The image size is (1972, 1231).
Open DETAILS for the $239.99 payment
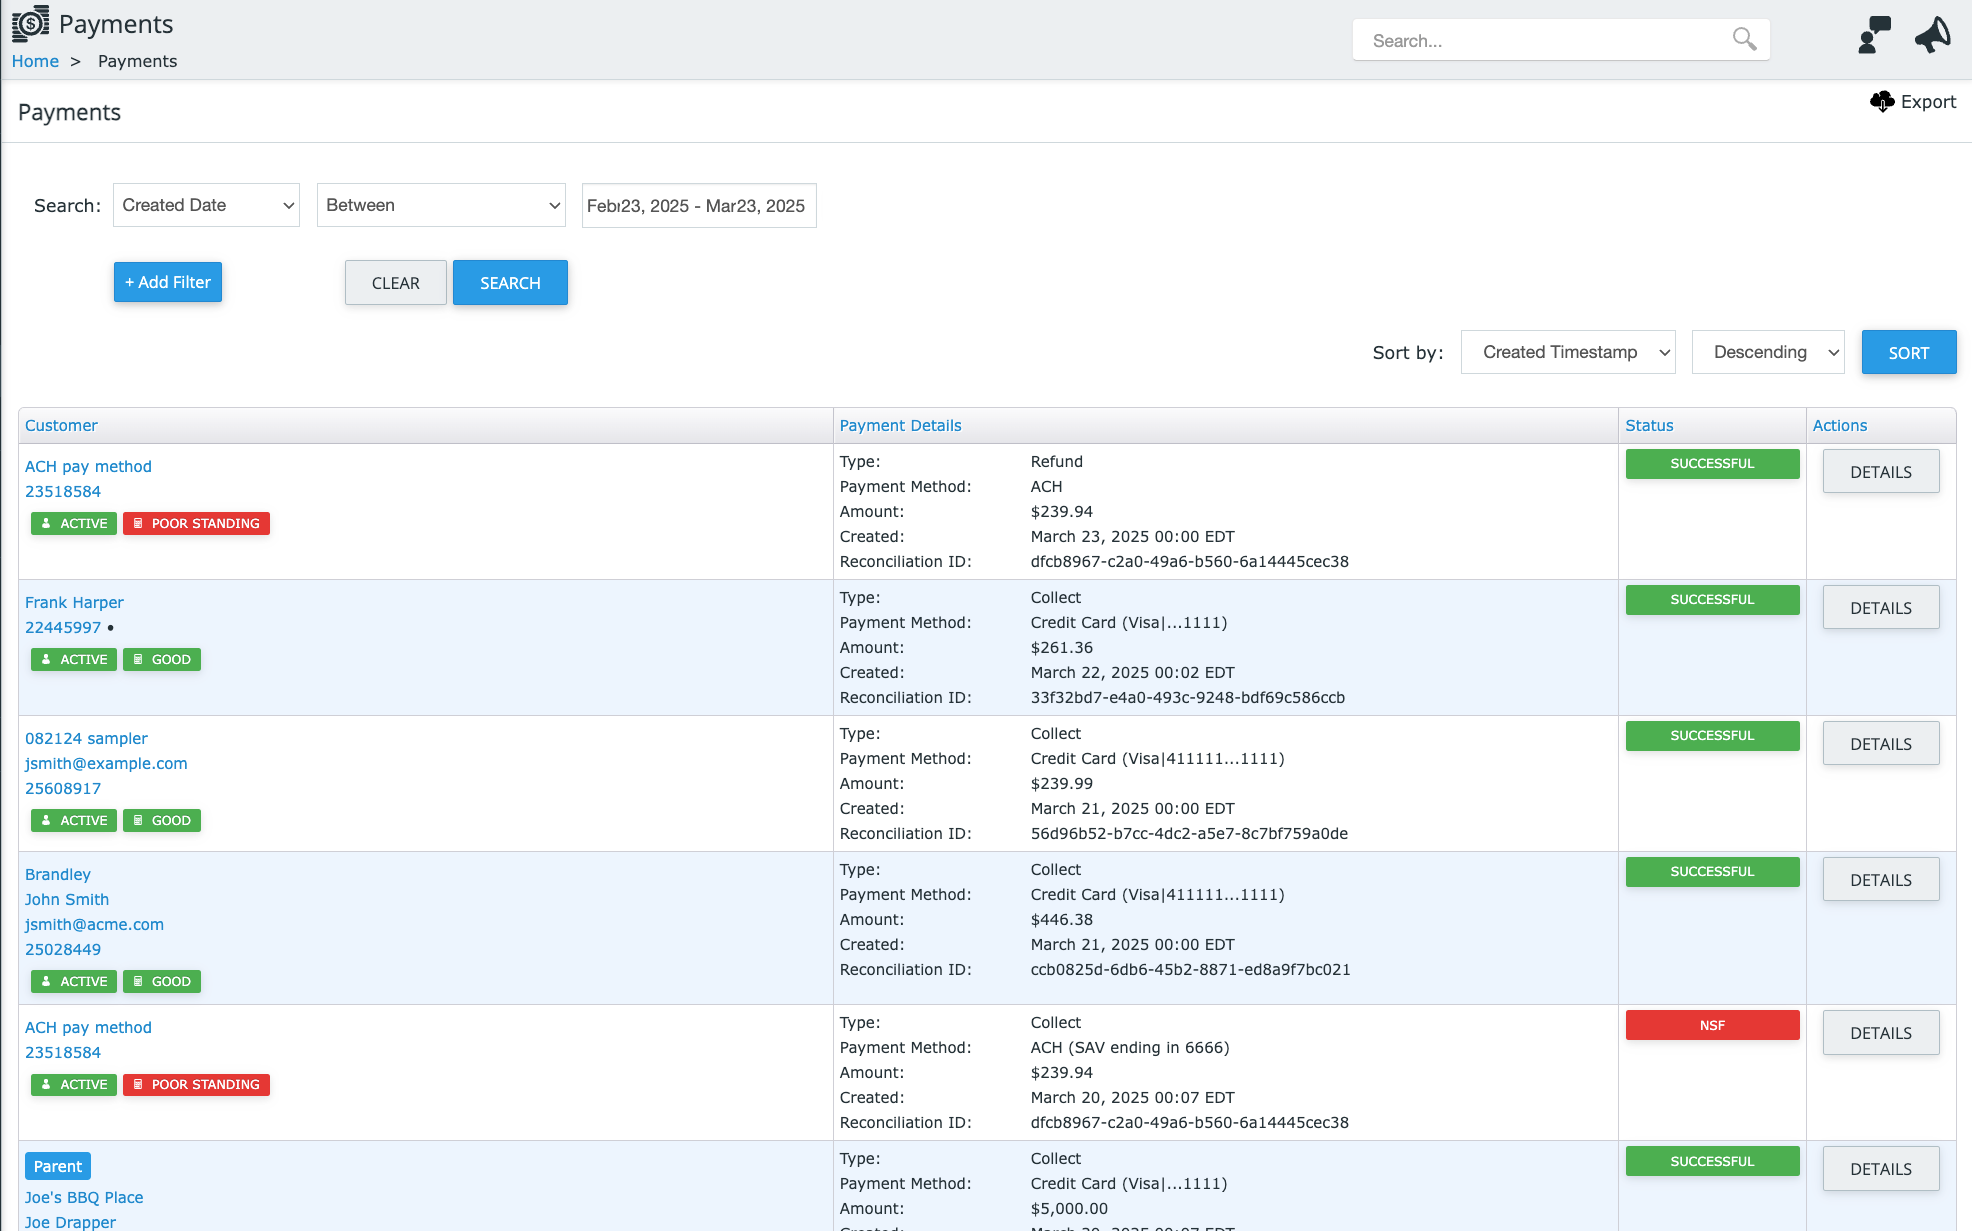[x=1881, y=744]
